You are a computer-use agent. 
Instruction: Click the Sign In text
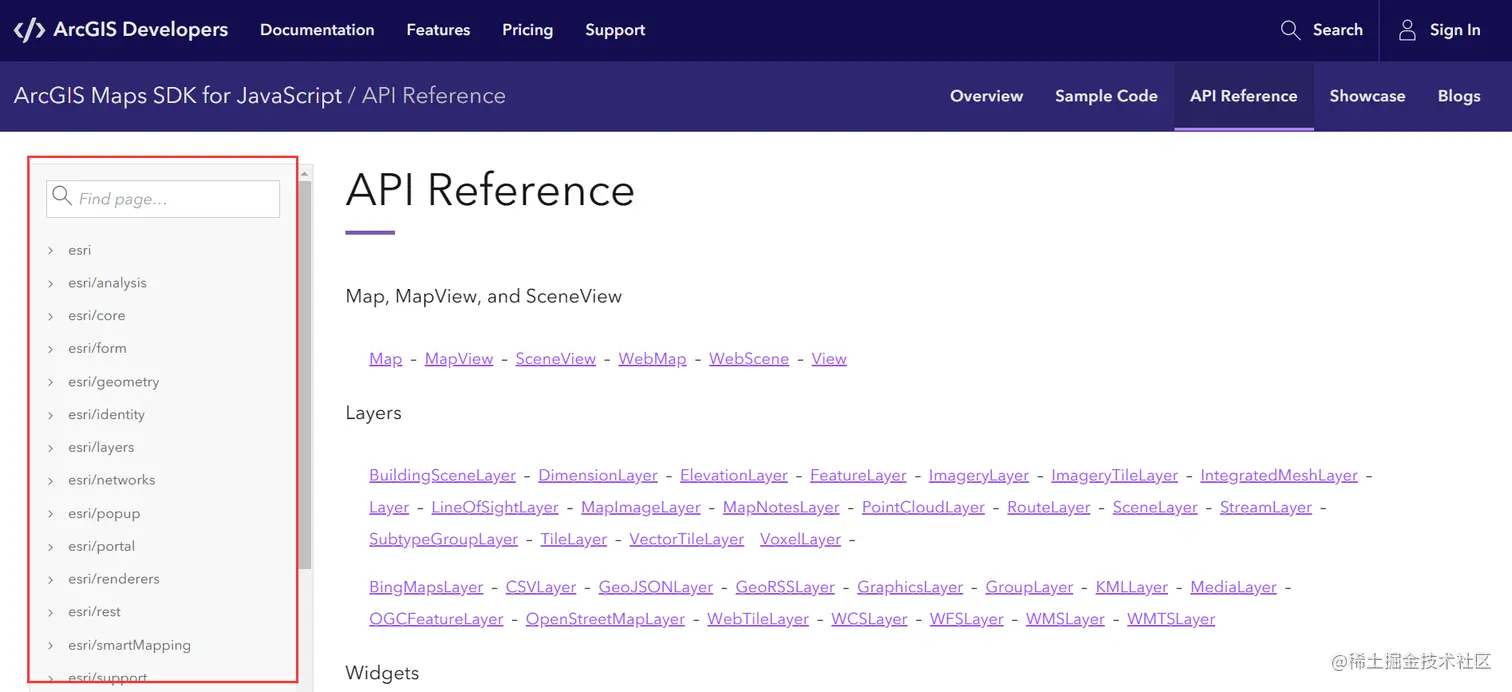tap(1455, 30)
